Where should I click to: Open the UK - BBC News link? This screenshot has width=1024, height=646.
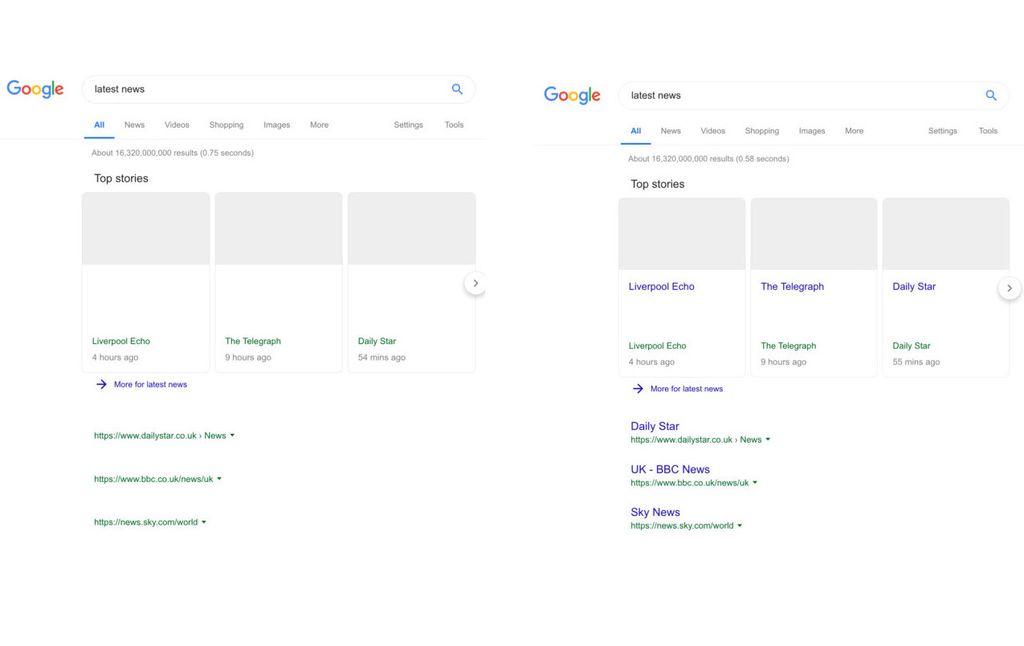pyautogui.click(x=670, y=469)
